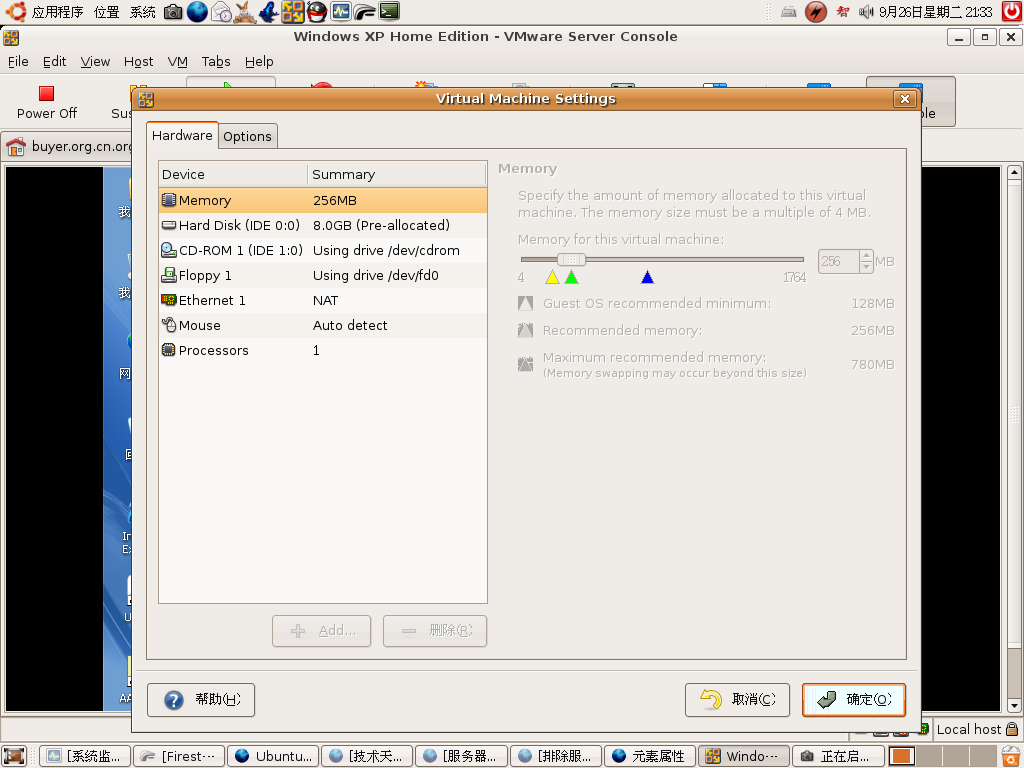The image size is (1024, 768).
Task: Click the date and time clock
Action: tap(936, 12)
